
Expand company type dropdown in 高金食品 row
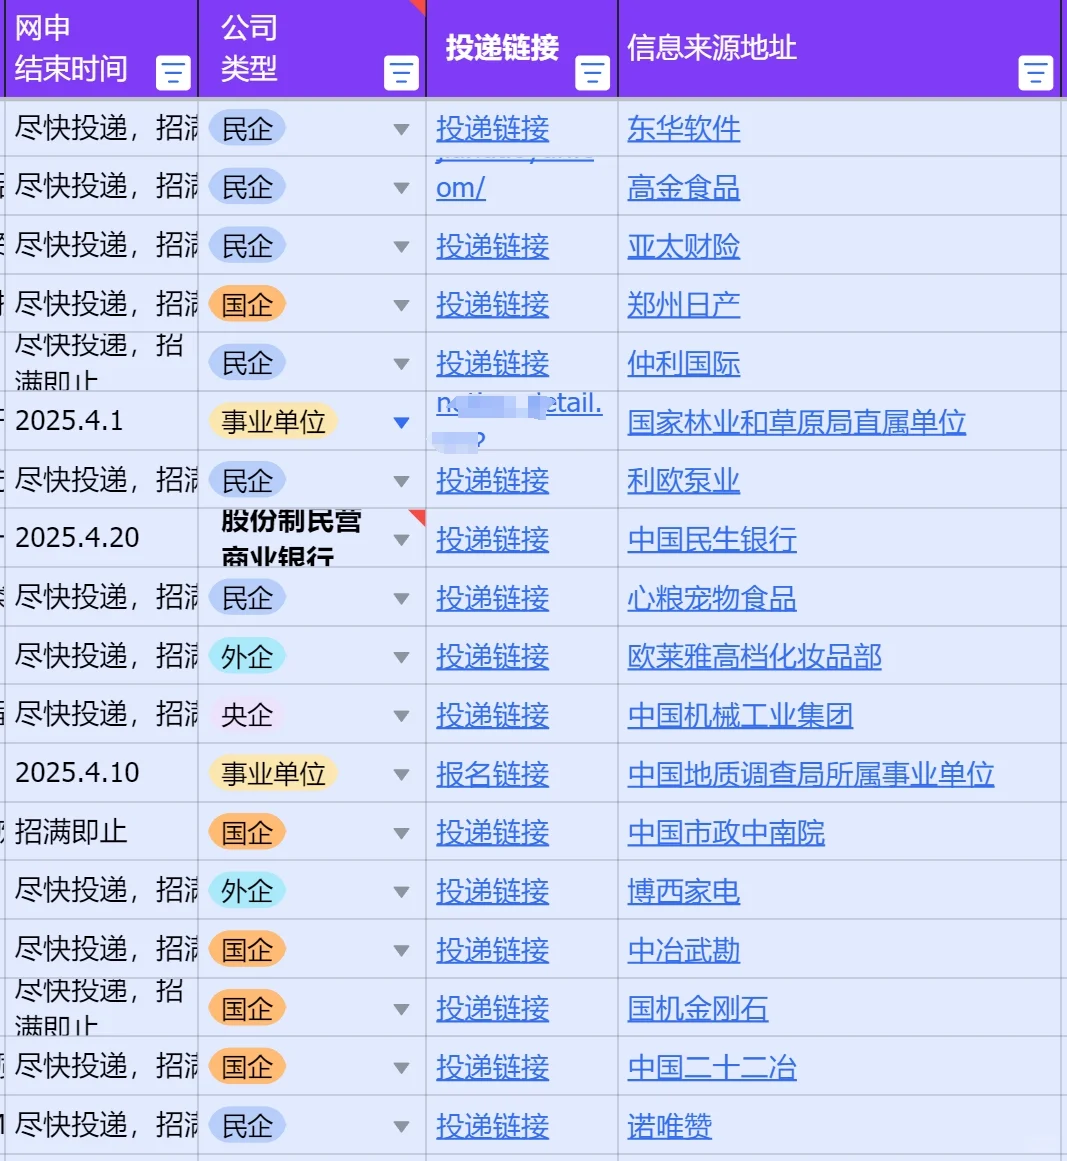pyautogui.click(x=401, y=188)
